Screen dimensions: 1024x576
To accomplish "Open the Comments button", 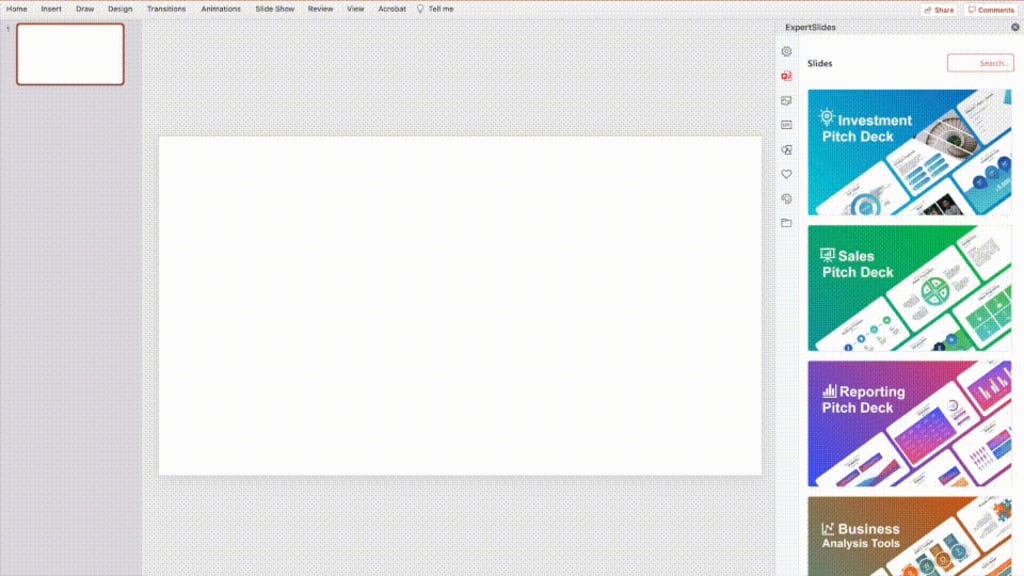I will click(991, 10).
